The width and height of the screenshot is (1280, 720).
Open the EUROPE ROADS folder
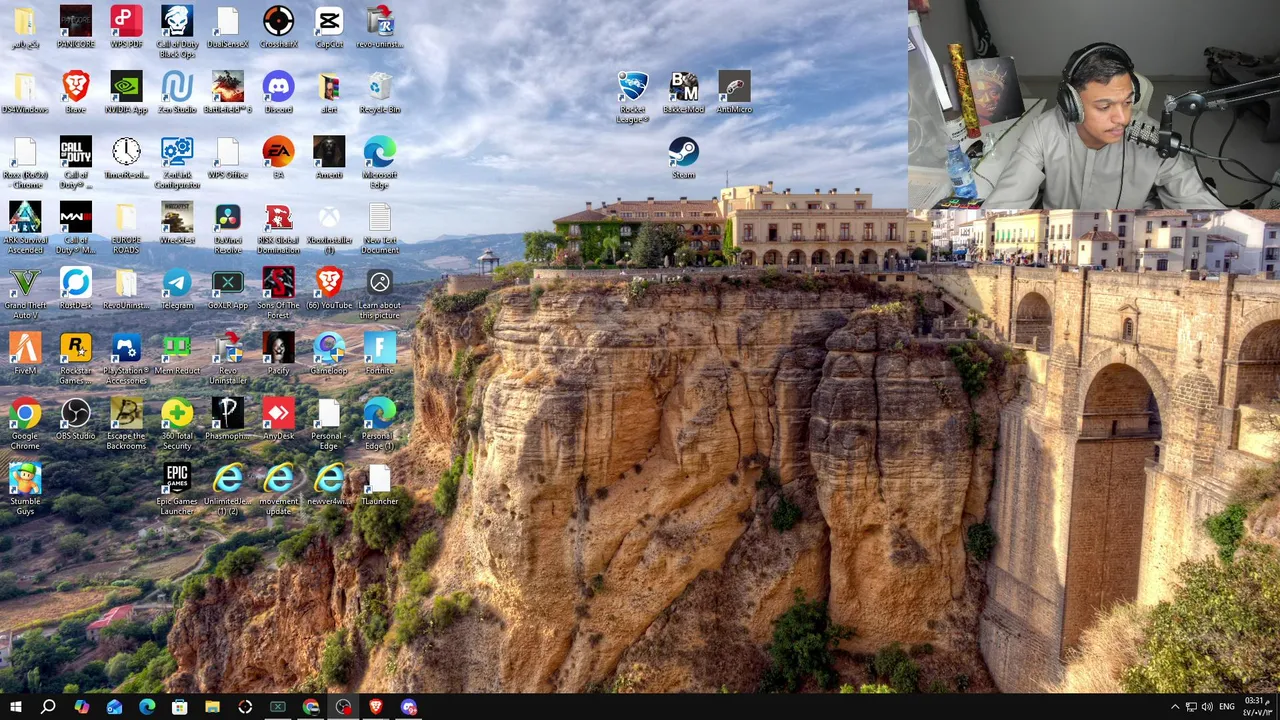tap(126, 227)
